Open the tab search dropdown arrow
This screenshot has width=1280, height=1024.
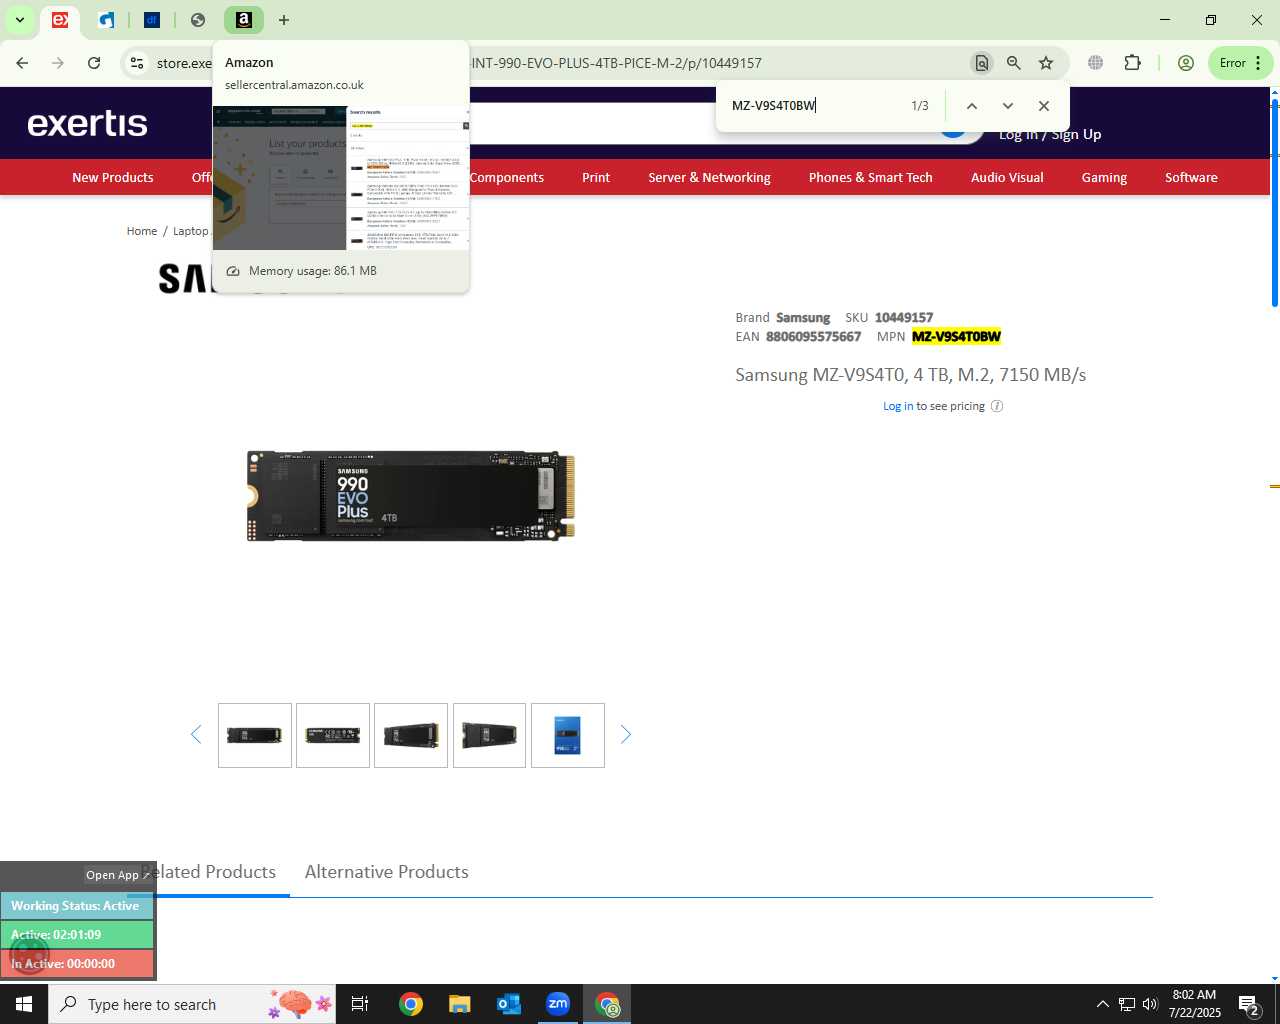(19, 20)
